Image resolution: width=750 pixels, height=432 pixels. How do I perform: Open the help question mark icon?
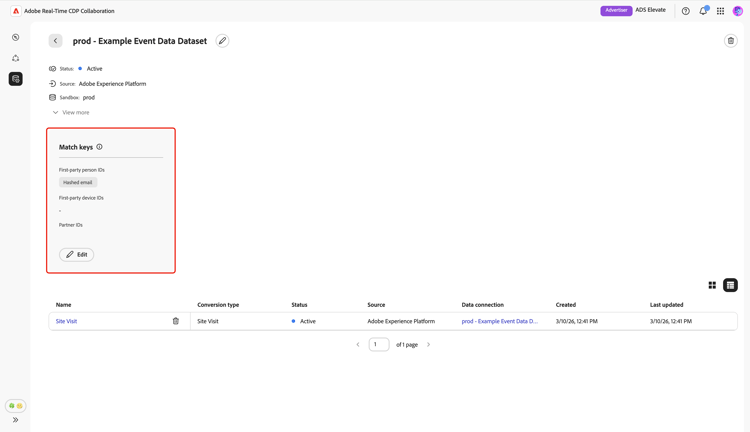tap(685, 11)
